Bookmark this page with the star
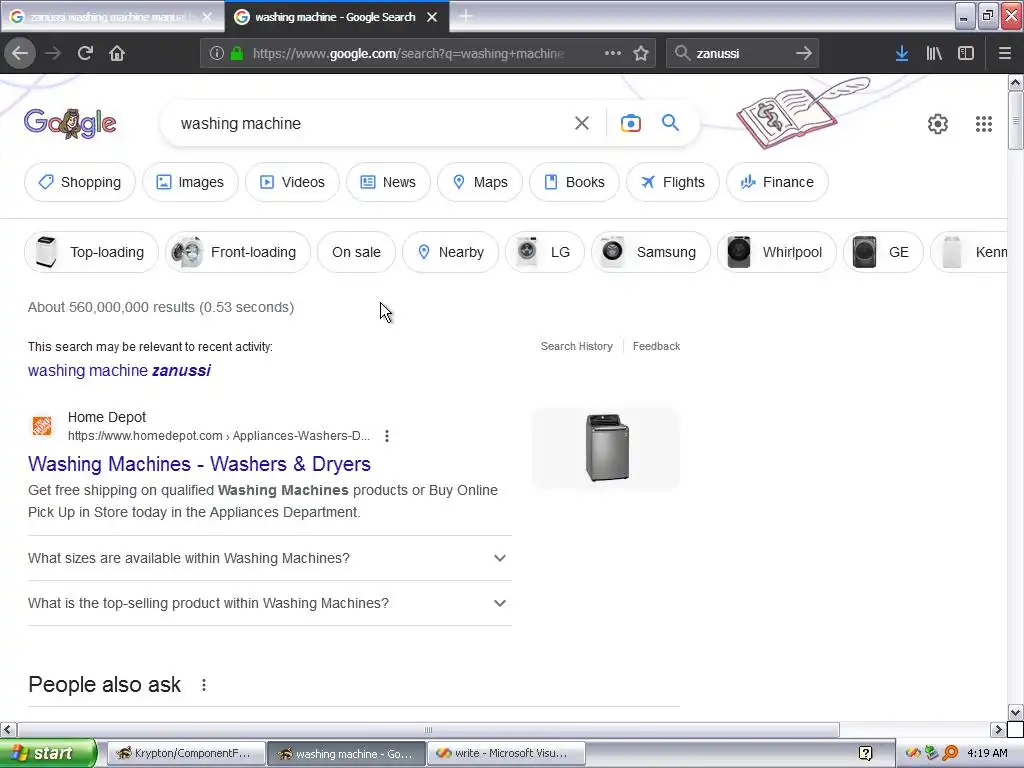 (641, 53)
